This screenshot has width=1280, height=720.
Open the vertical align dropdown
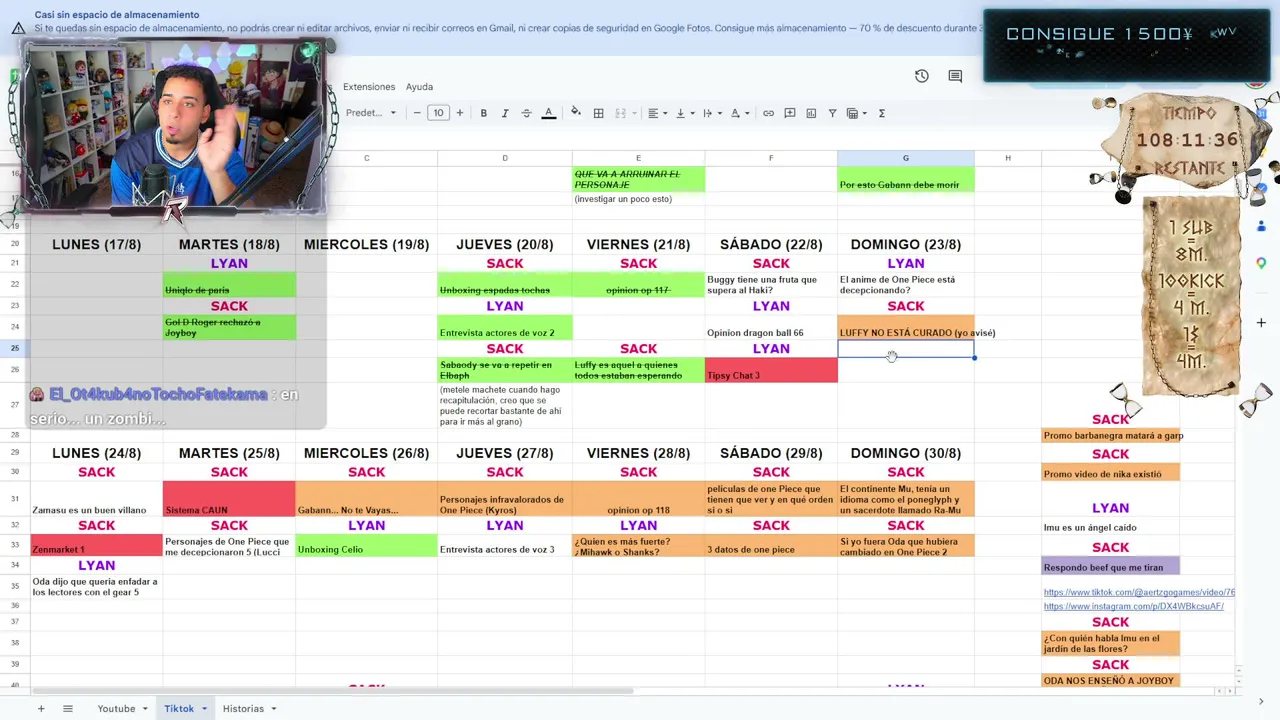[x=683, y=113]
